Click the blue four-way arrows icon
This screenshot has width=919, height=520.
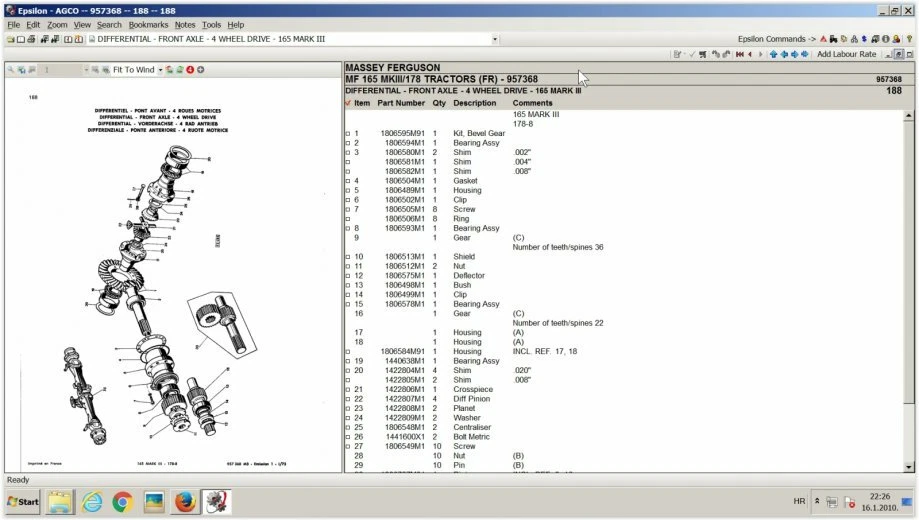pyautogui.click(x=805, y=54)
